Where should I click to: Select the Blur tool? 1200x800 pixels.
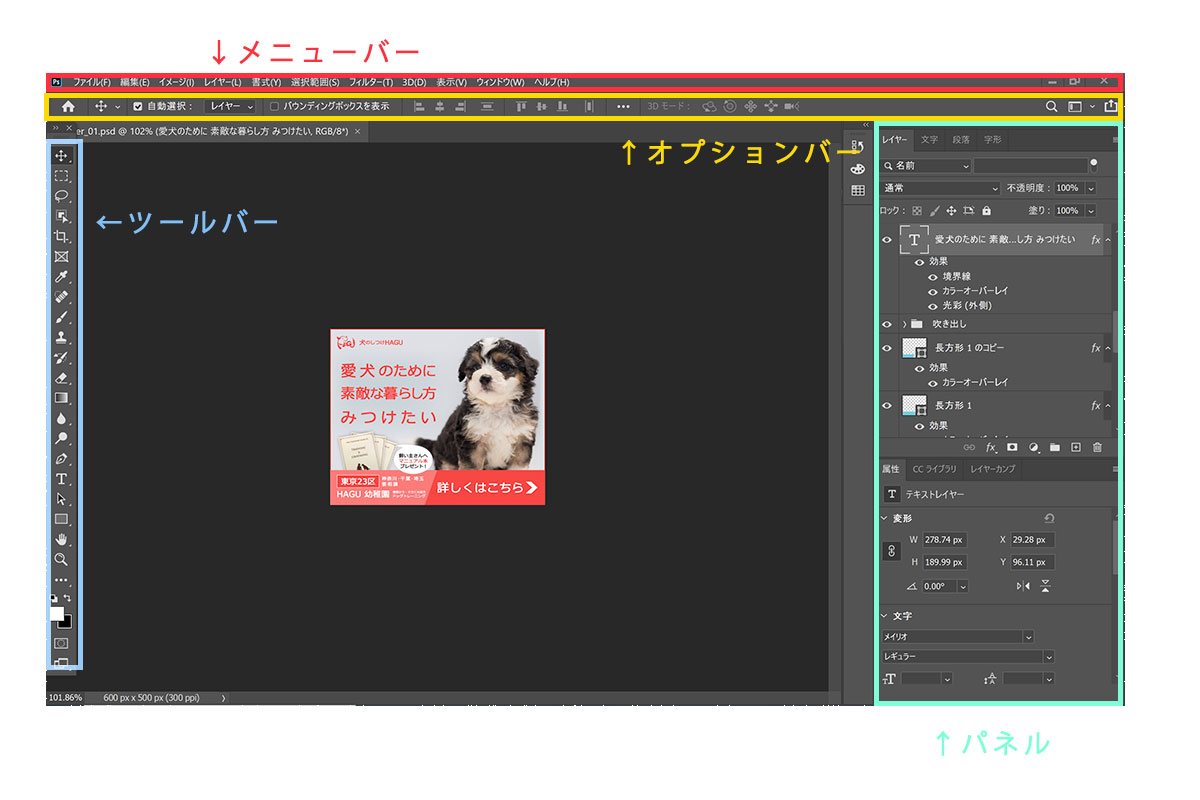pos(61,418)
